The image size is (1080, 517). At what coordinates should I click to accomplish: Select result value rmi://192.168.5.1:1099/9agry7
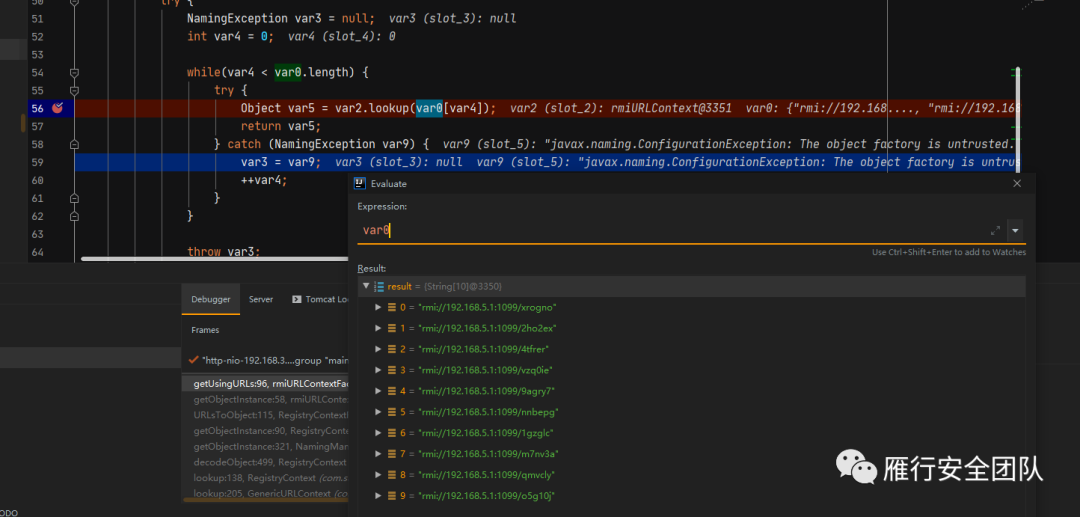pos(486,391)
